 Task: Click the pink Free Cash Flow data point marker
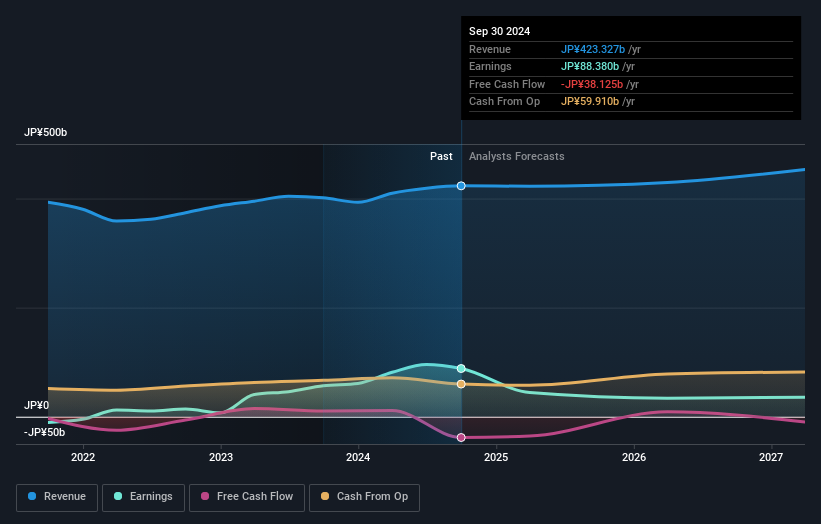461,438
